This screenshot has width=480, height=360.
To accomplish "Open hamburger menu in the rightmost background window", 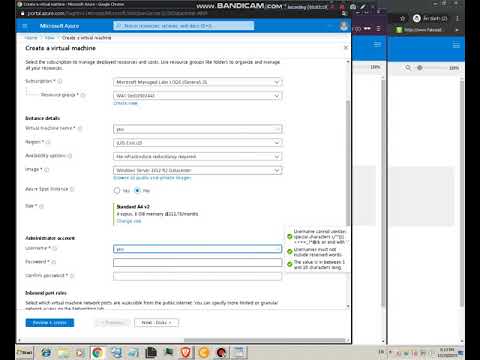I will pos(456,45).
